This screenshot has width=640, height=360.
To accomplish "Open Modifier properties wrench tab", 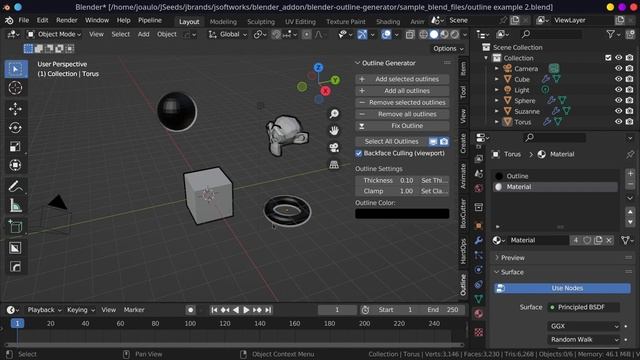I will click(478, 240).
